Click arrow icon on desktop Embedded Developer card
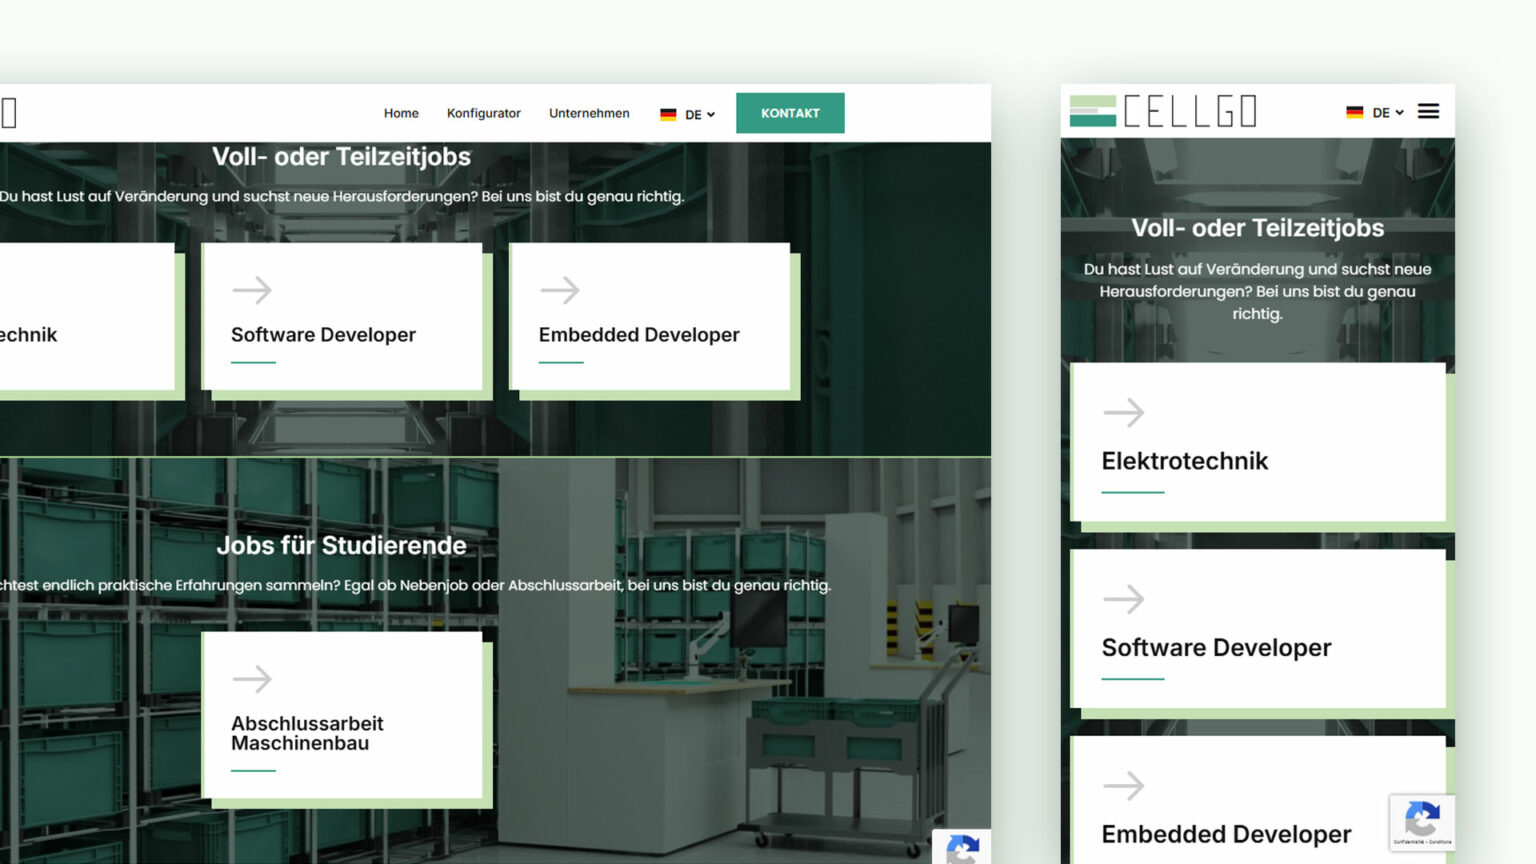This screenshot has width=1536, height=864. (x=560, y=290)
